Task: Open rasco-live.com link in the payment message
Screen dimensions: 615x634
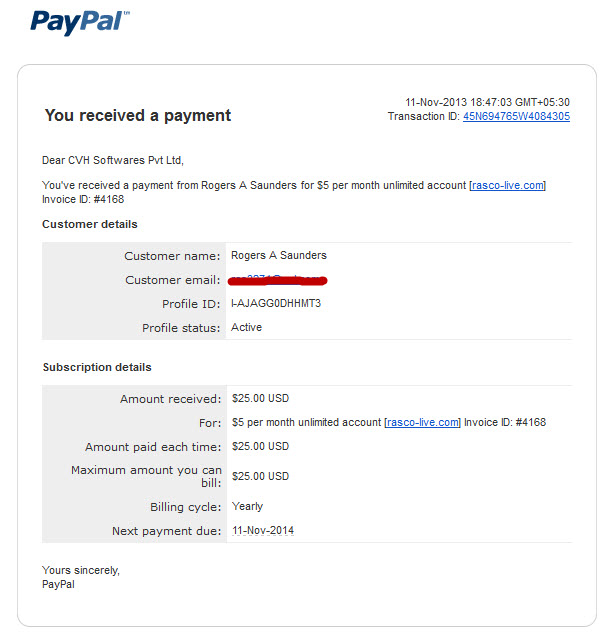Action: 508,186
